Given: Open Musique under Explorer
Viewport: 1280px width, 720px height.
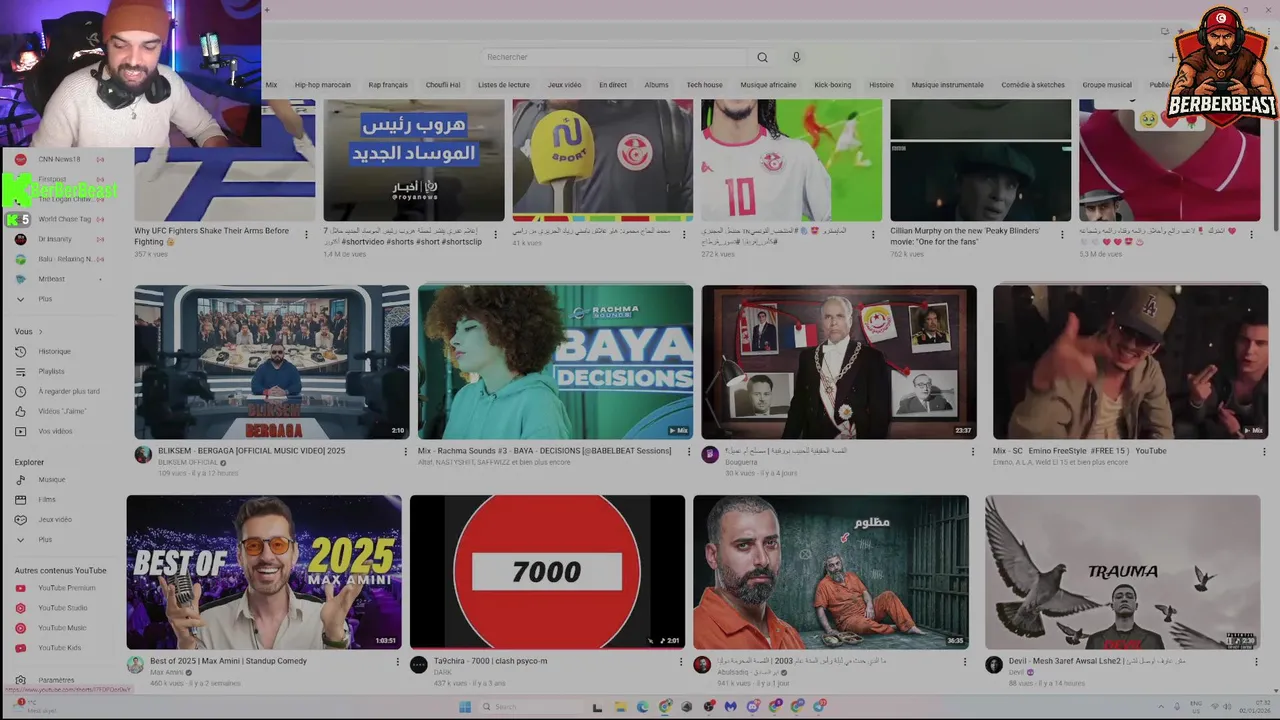Looking at the screenshot, I should click(51, 479).
